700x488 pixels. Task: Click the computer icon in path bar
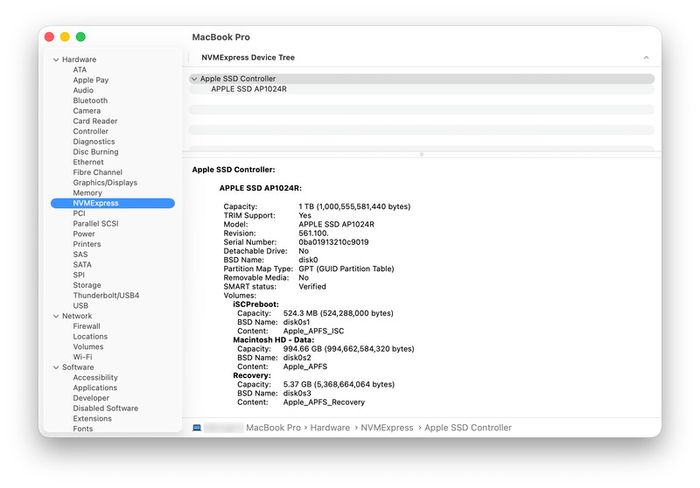[197, 428]
